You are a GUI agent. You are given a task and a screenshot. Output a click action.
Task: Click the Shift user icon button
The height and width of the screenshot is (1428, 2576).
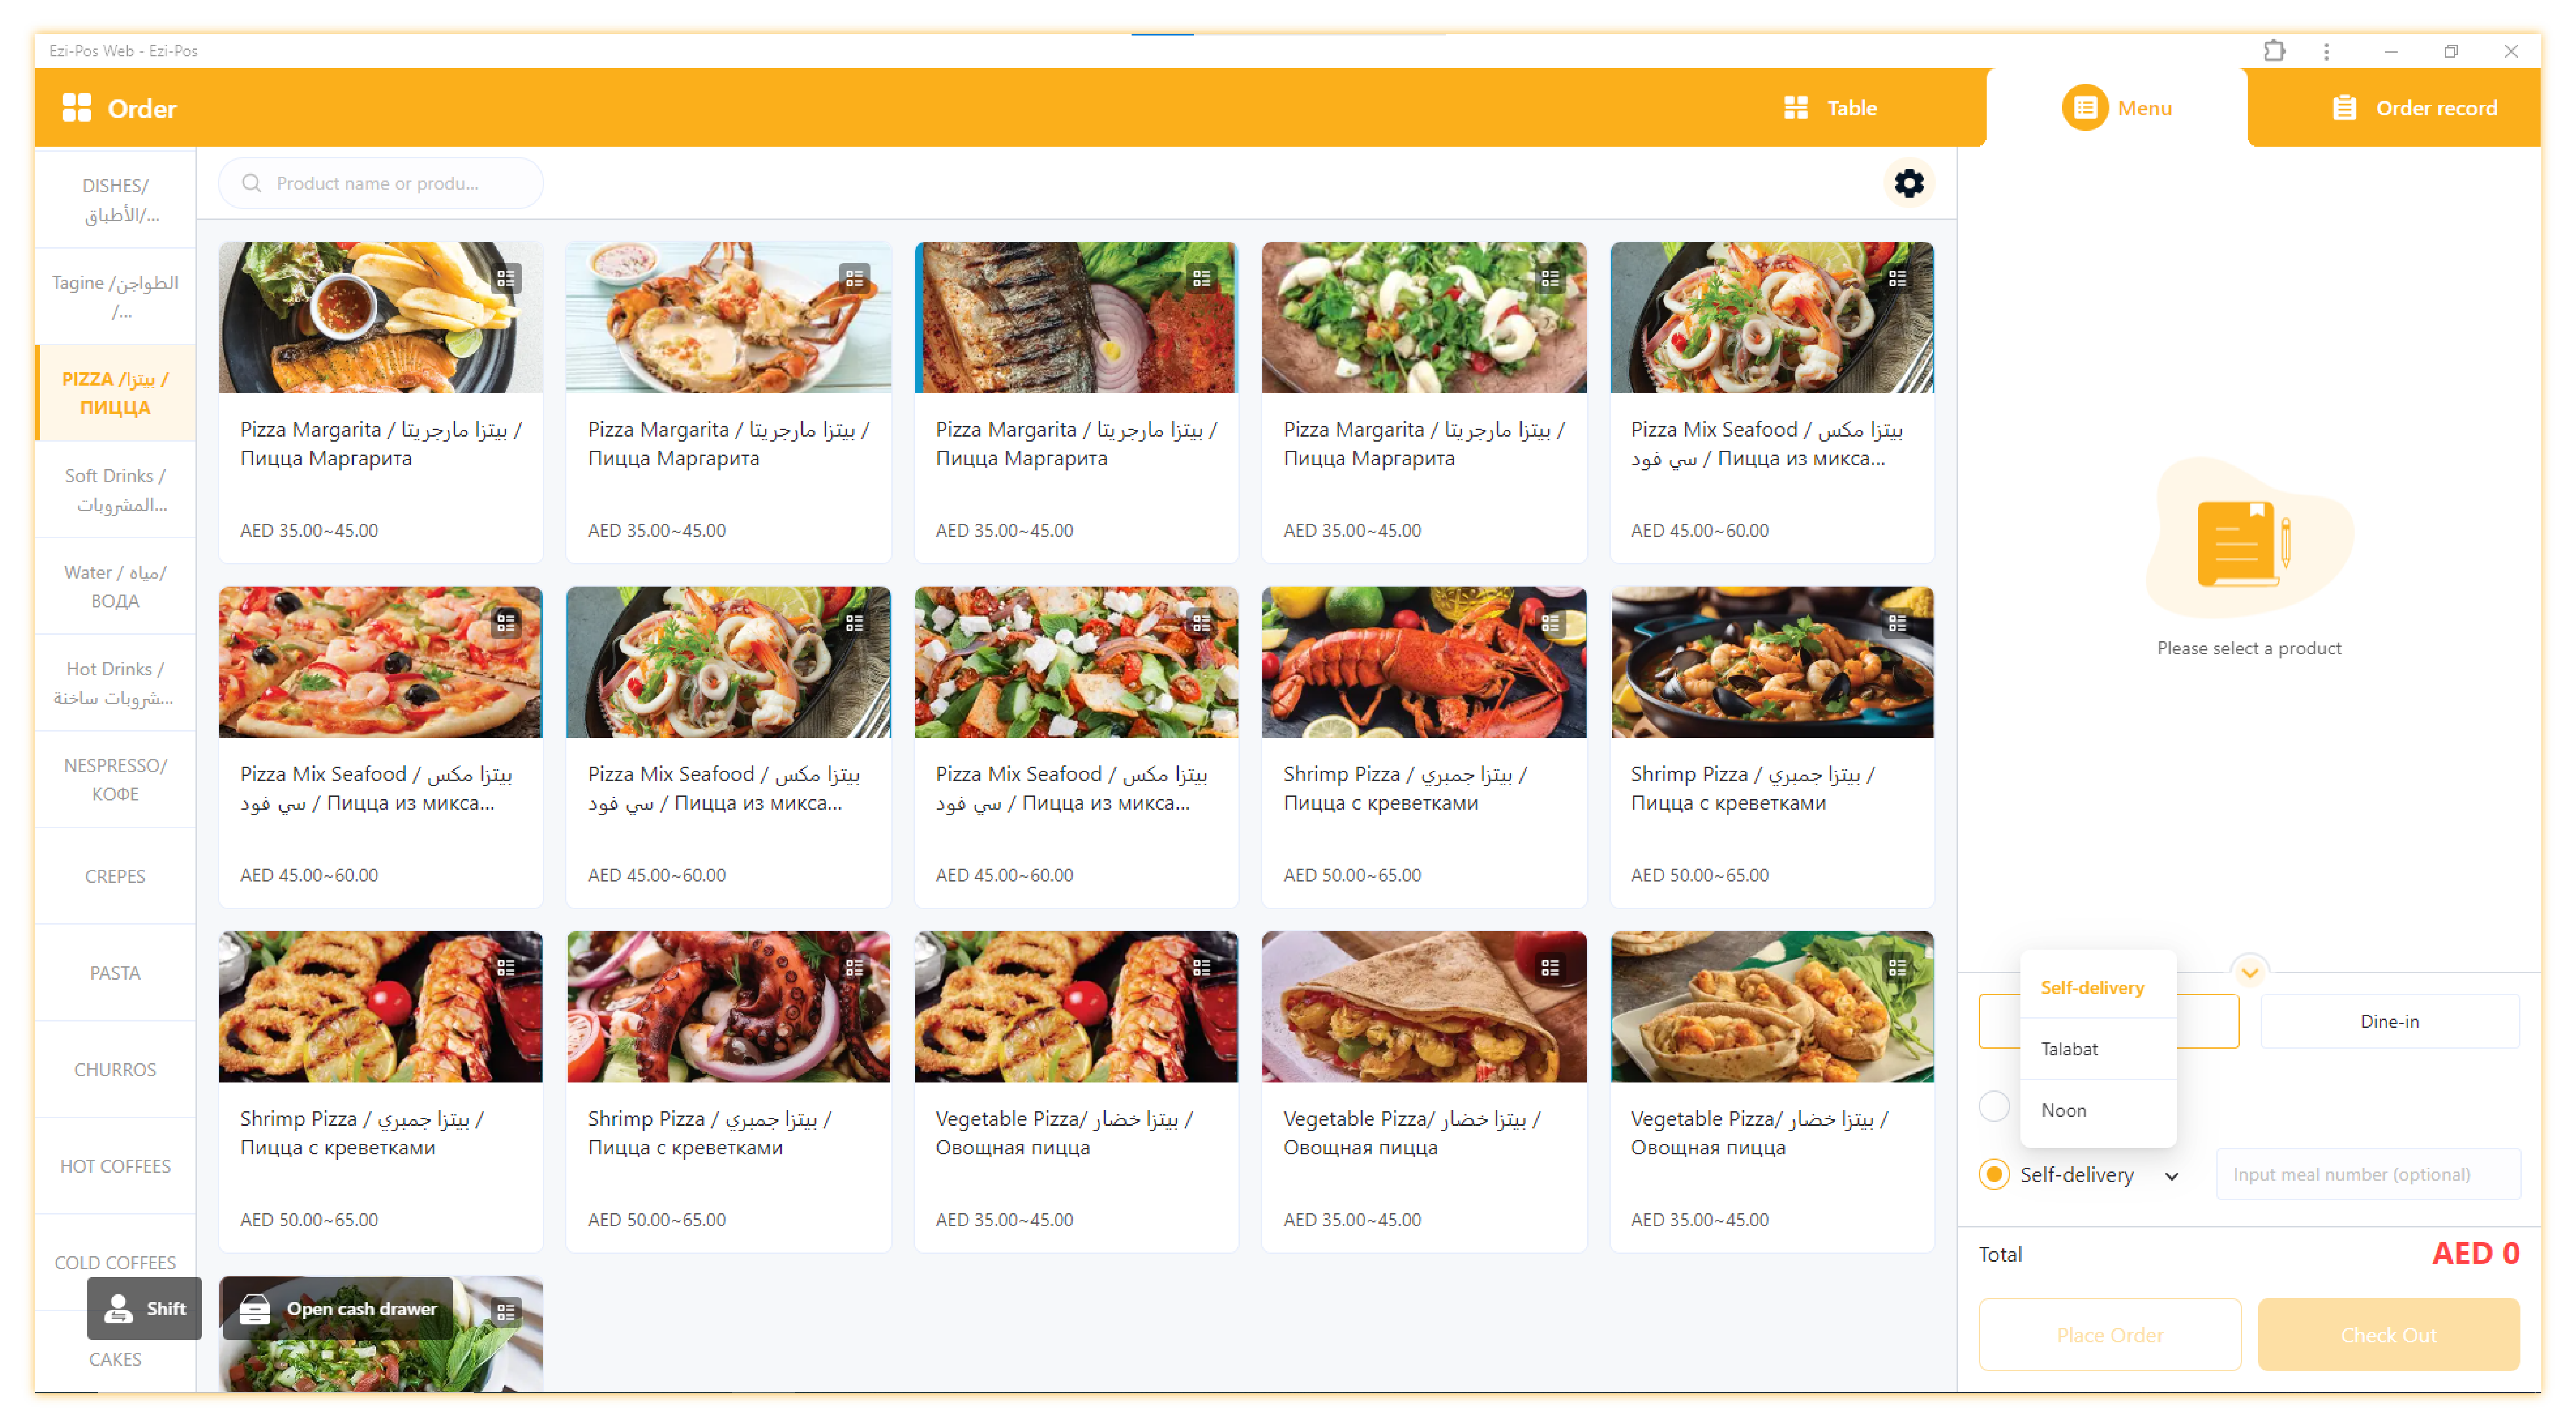click(144, 1308)
